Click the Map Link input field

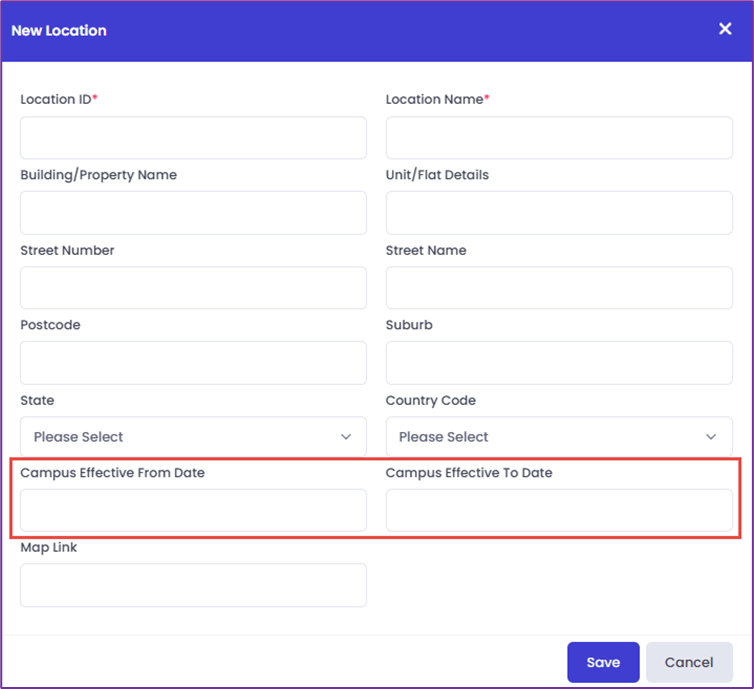pyautogui.click(x=193, y=585)
